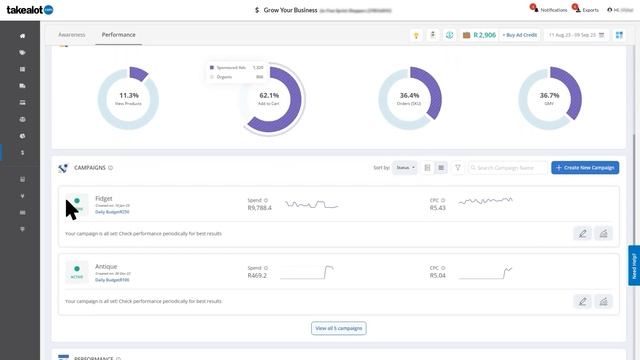Click View all 5 campaigns button
This screenshot has height=360, width=640.
(x=338, y=328)
